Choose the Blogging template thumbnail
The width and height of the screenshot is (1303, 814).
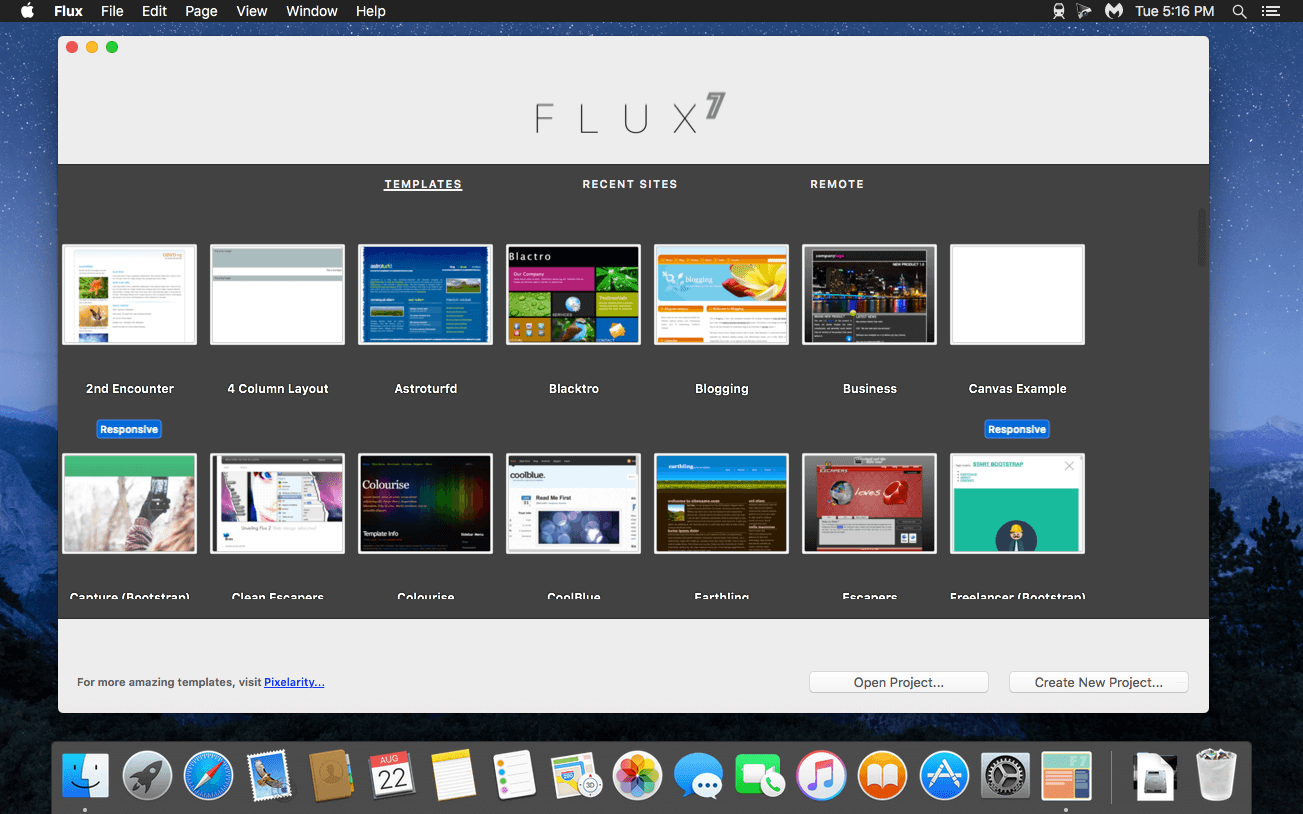click(722, 294)
